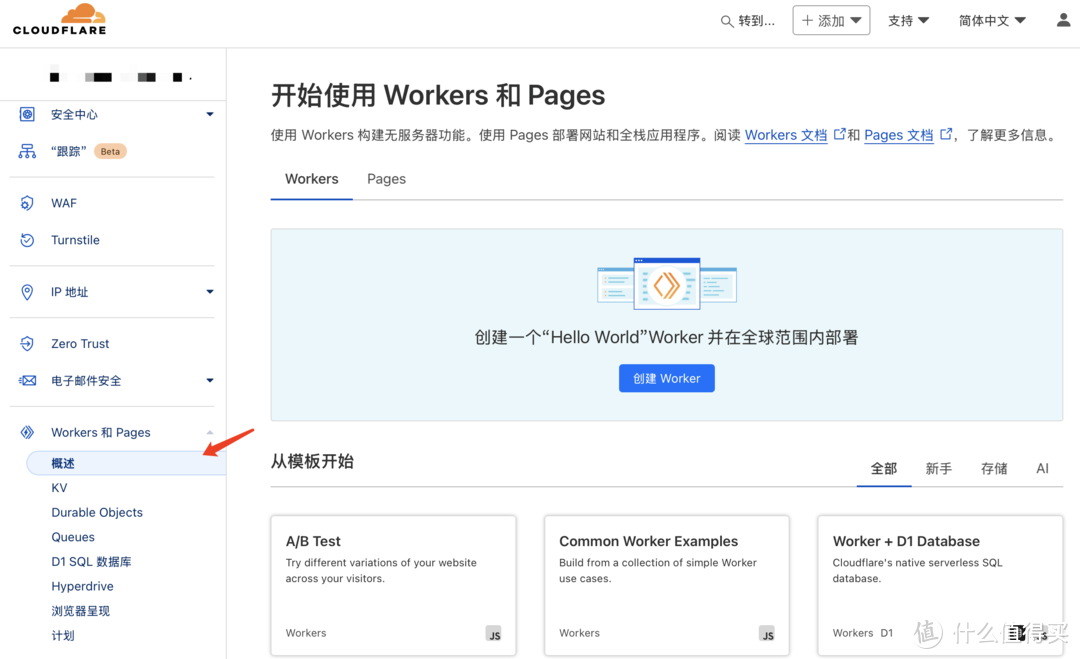
Task: Select the Turnstile icon in the sidebar
Action: point(26,240)
